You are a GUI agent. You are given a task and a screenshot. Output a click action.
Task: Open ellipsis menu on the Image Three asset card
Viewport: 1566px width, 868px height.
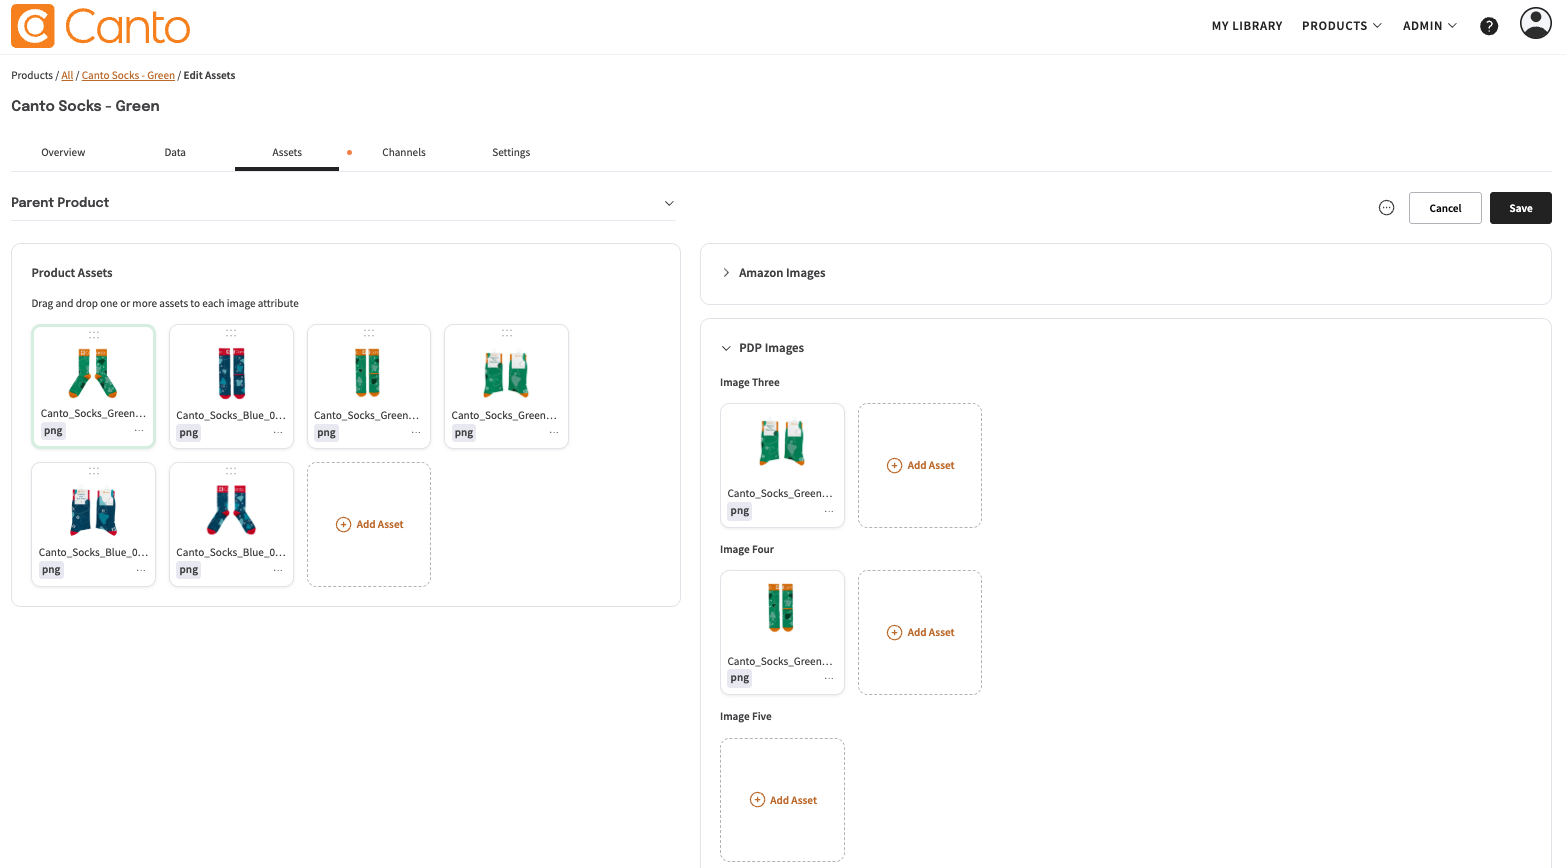[829, 511]
